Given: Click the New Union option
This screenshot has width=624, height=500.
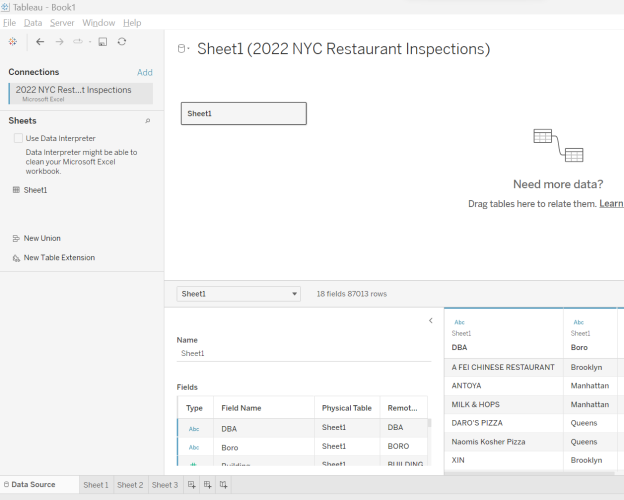Looking at the screenshot, I should click(x=42, y=238).
